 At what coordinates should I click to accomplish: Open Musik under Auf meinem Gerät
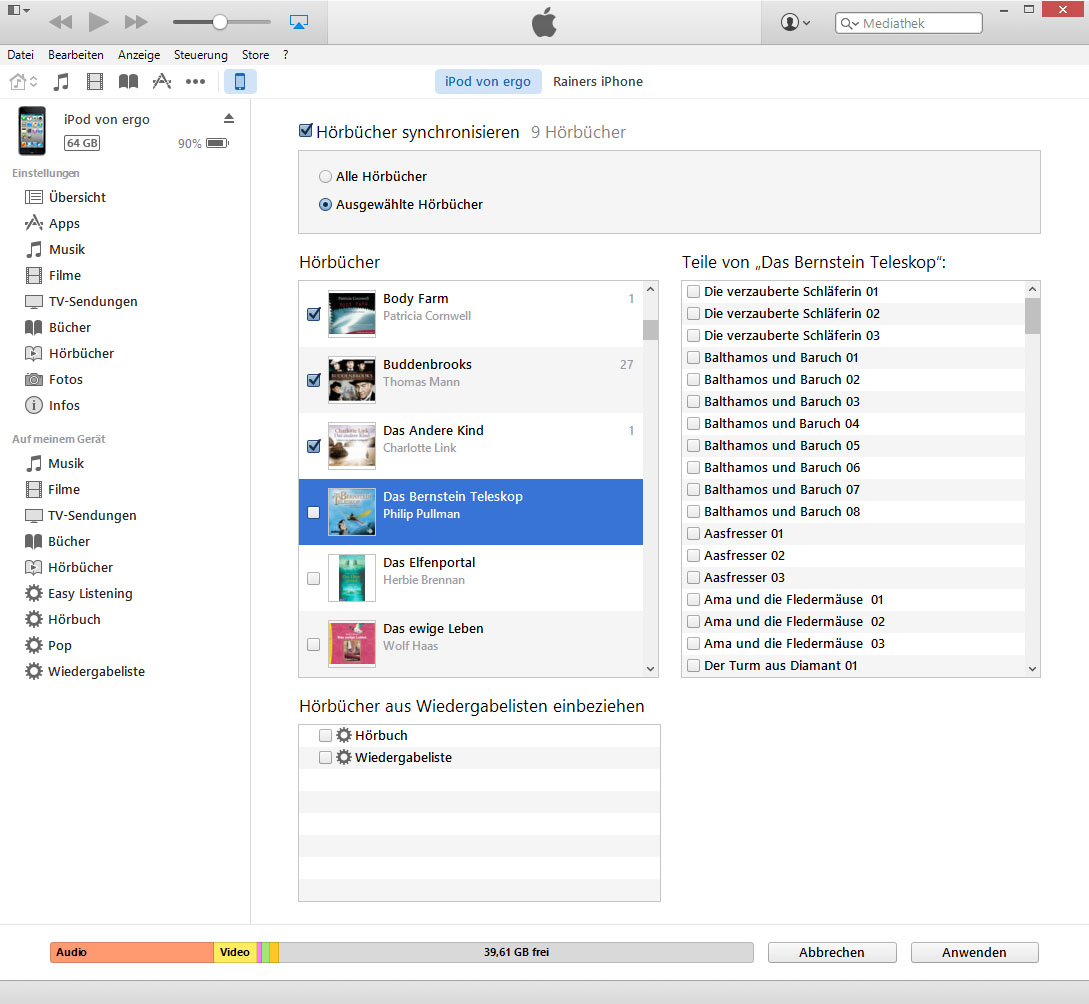pyautogui.click(x=54, y=463)
